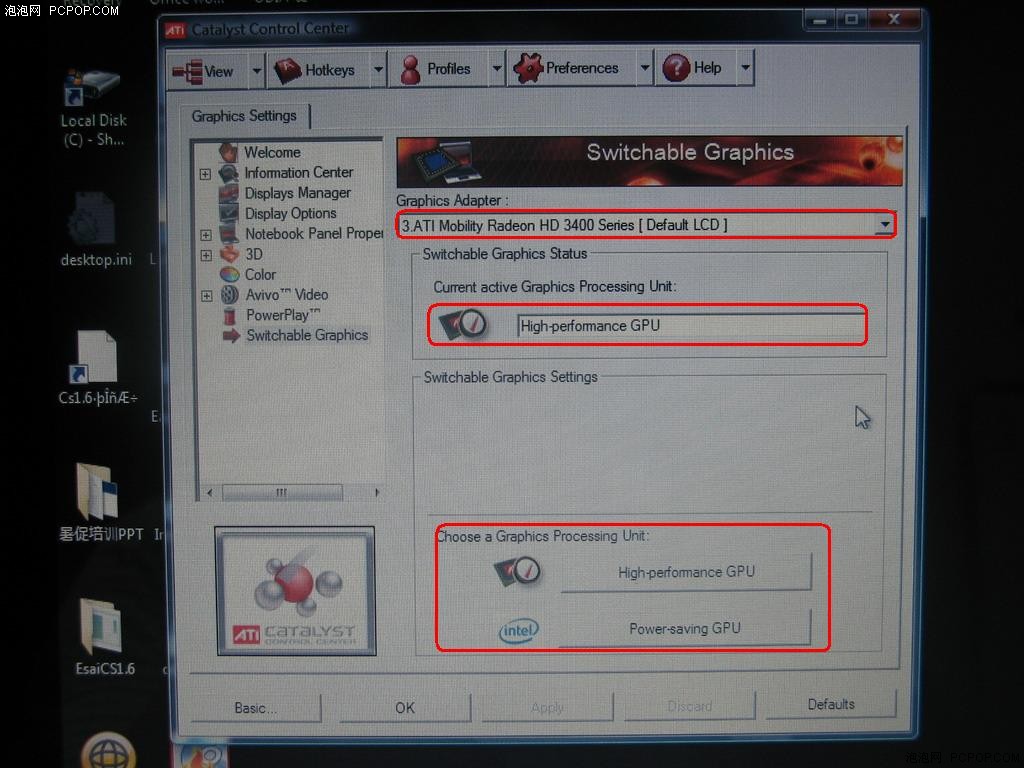Select PowerPlay in the tree

[283, 315]
